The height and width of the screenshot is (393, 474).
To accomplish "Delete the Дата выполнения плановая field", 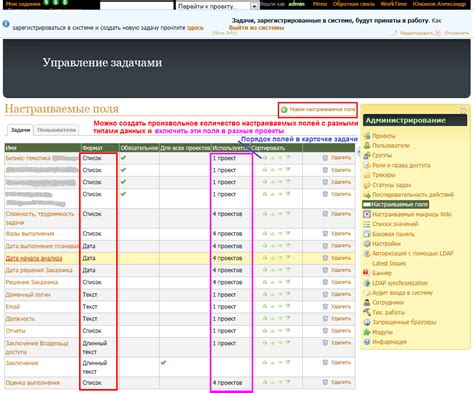I will [x=341, y=246].
